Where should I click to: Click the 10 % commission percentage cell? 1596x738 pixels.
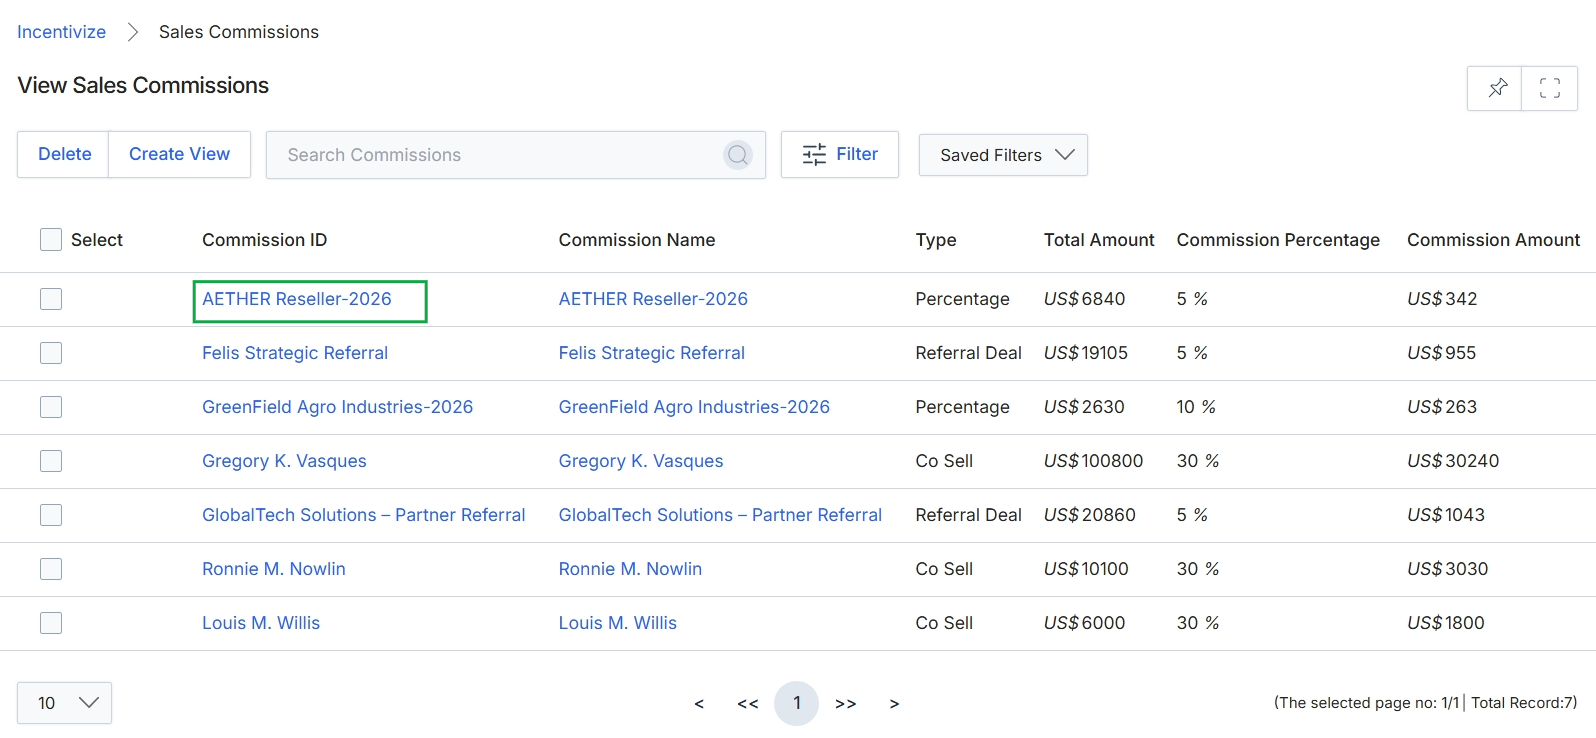(x=1196, y=407)
